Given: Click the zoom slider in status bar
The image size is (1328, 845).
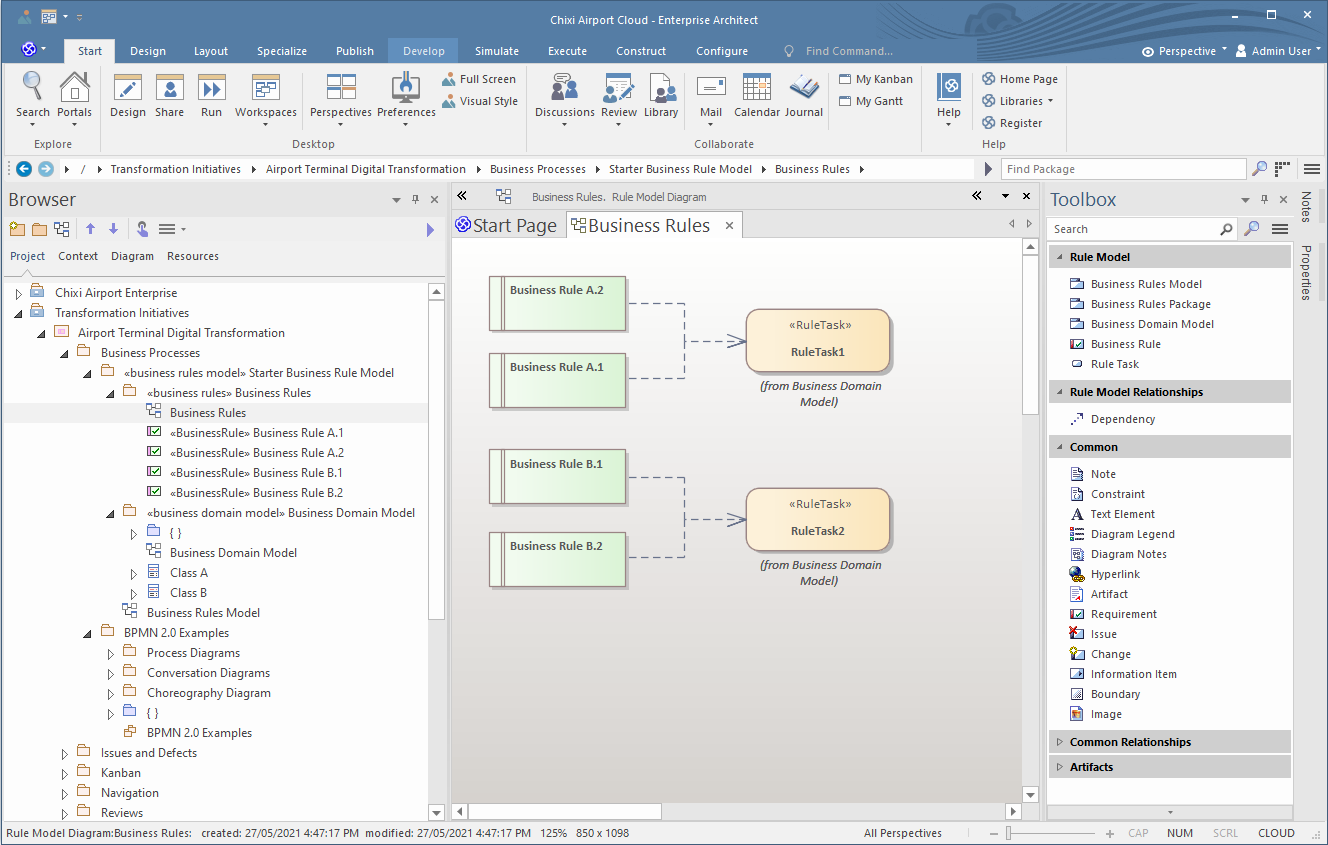Looking at the screenshot, I should [1010, 833].
